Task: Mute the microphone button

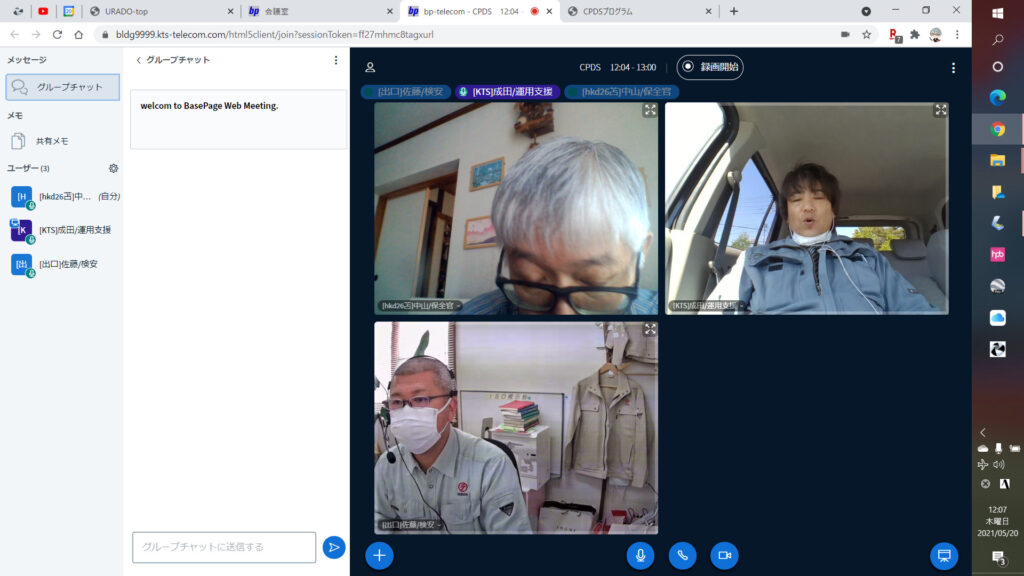Action: (x=640, y=555)
